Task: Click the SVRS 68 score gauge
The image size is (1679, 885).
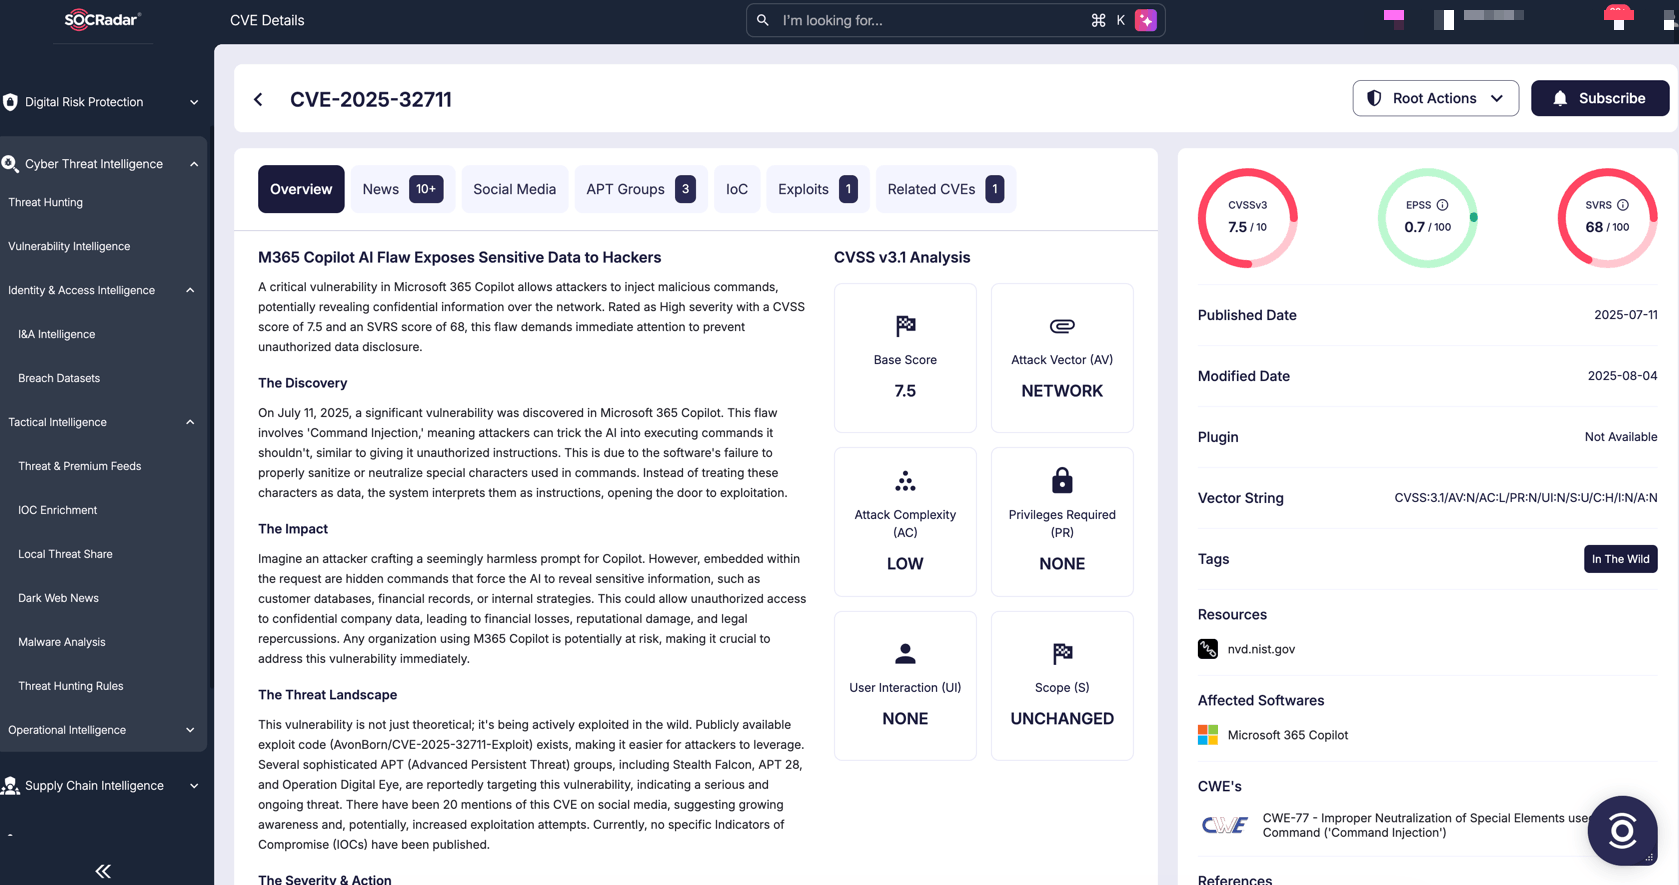Action: pos(1607,218)
